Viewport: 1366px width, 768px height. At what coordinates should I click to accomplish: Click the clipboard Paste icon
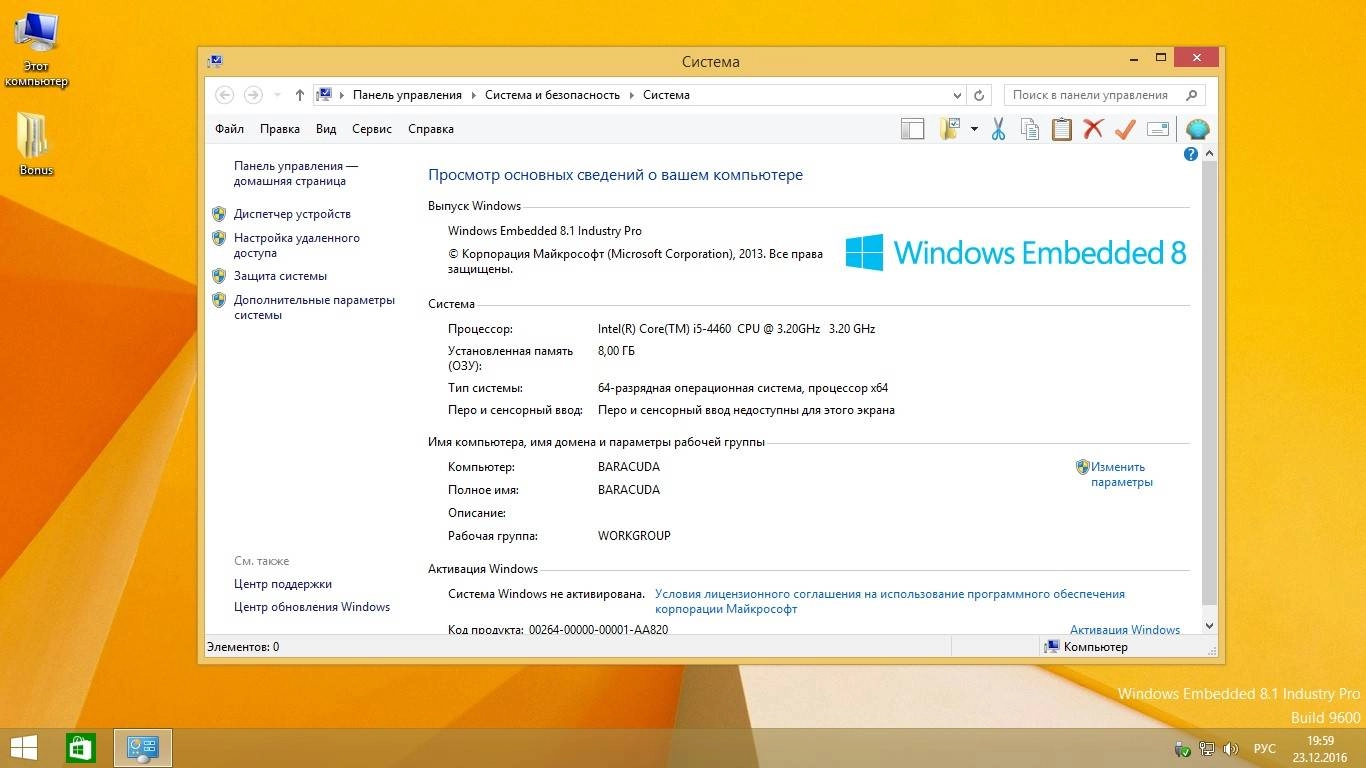click(1061, 129)
